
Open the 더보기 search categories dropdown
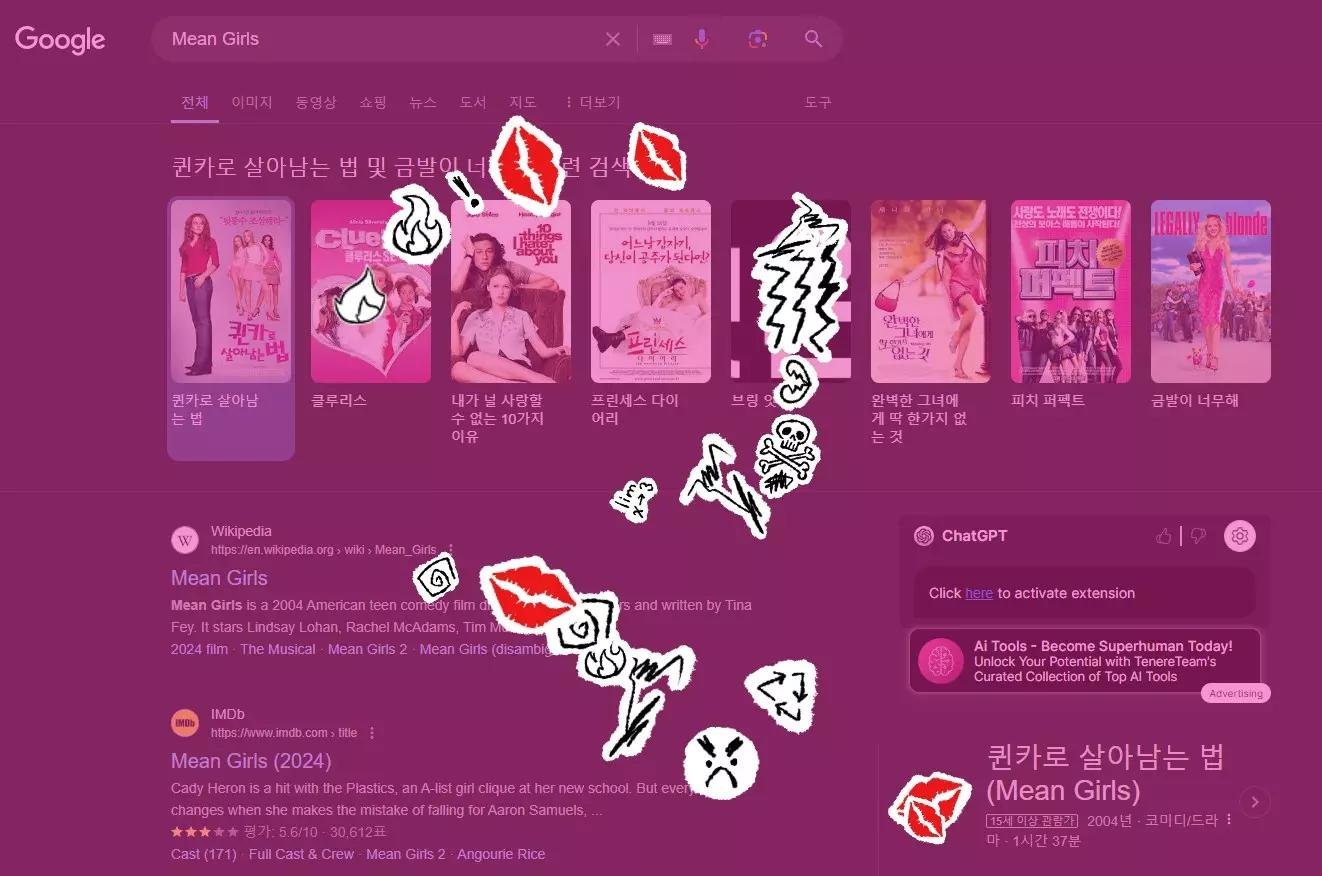tap(596, 102)
